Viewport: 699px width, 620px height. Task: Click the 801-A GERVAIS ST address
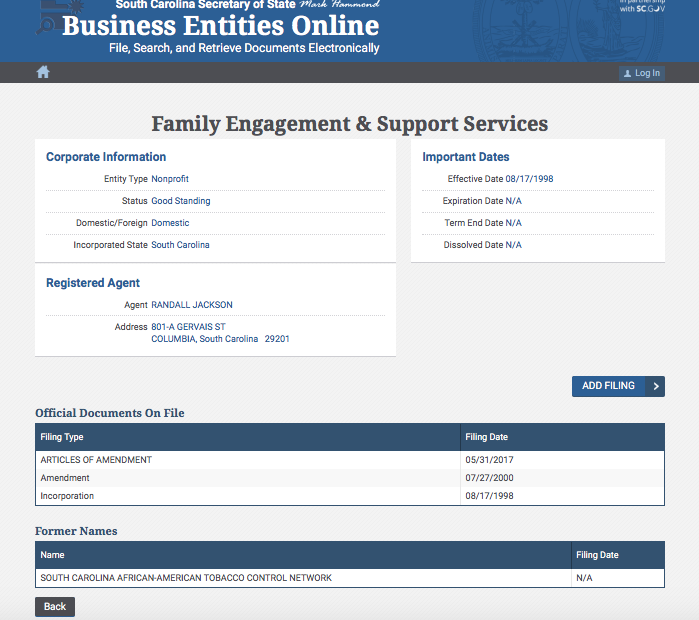click(x=188, y=327)
